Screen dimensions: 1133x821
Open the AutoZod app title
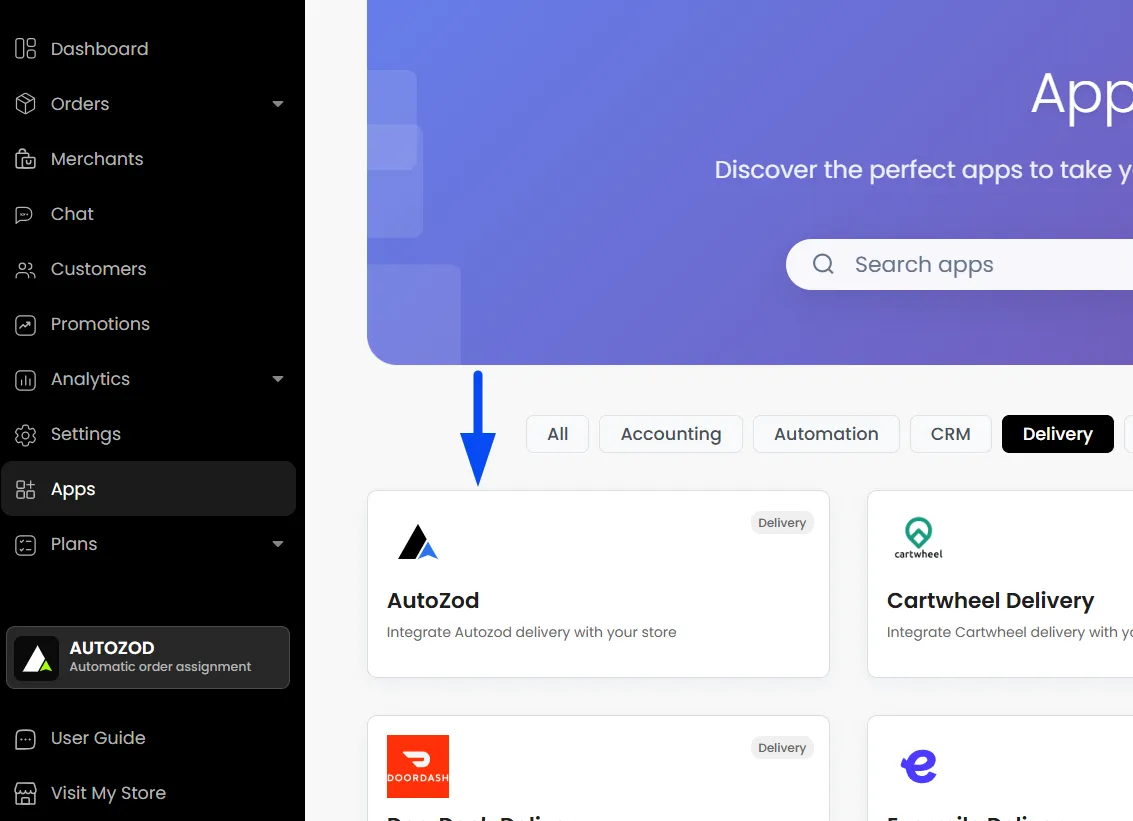(x=433, y=601)
